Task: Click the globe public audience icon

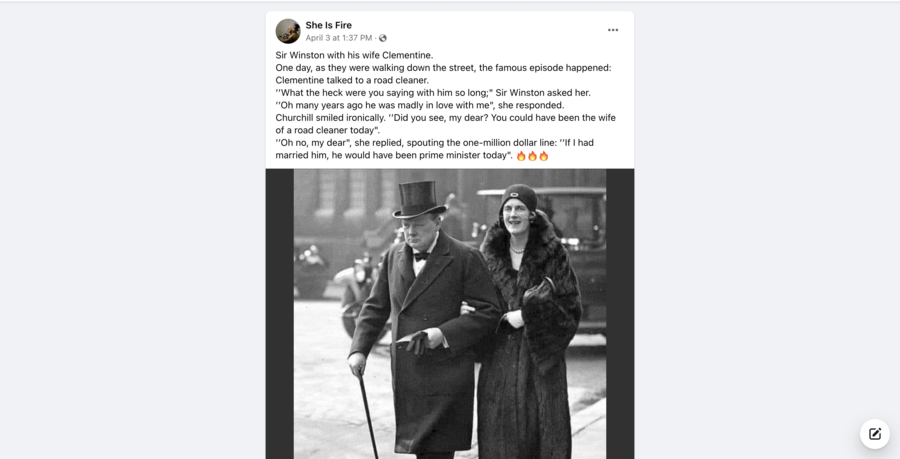Action: [x=383, y=38]
